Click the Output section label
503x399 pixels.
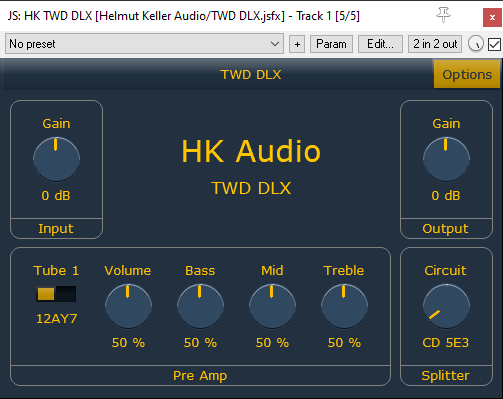pyautogui.click(x=445, y=229)
